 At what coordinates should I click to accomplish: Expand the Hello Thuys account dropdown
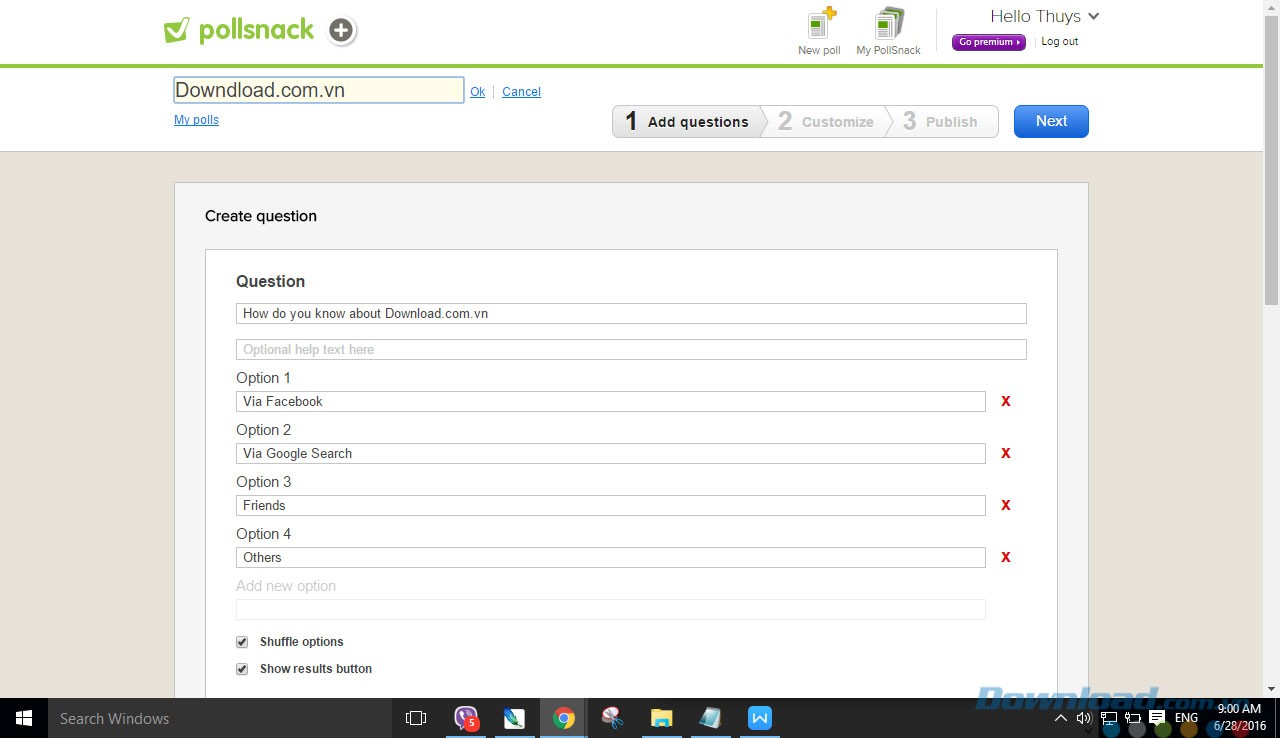1093,16
